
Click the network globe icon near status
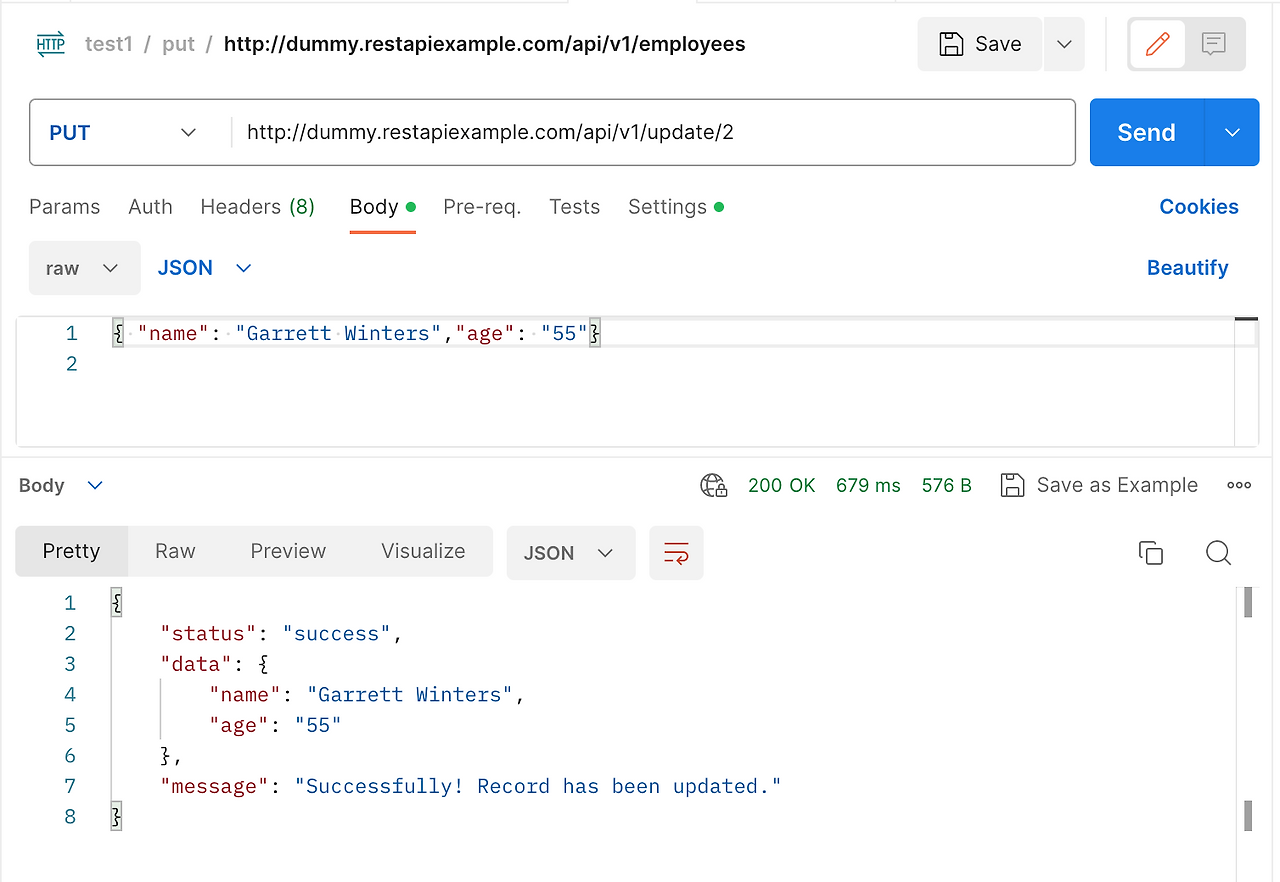pyautogui.click(x=713, y=486)
